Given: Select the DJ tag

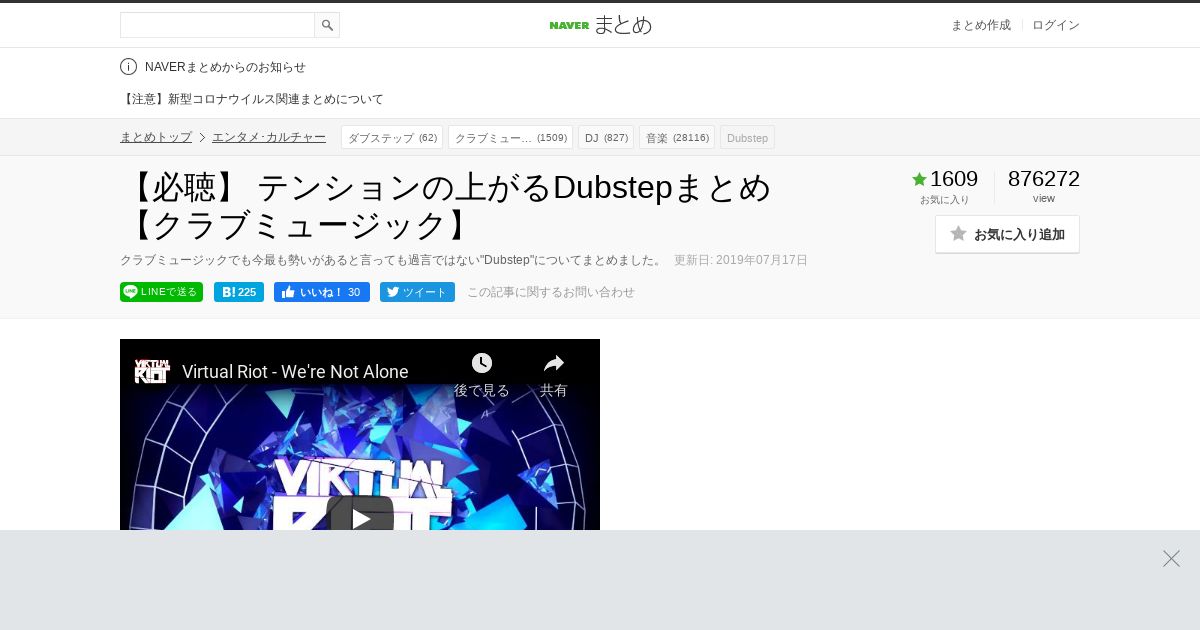Looking at the screenshot, I should point(606,137).
